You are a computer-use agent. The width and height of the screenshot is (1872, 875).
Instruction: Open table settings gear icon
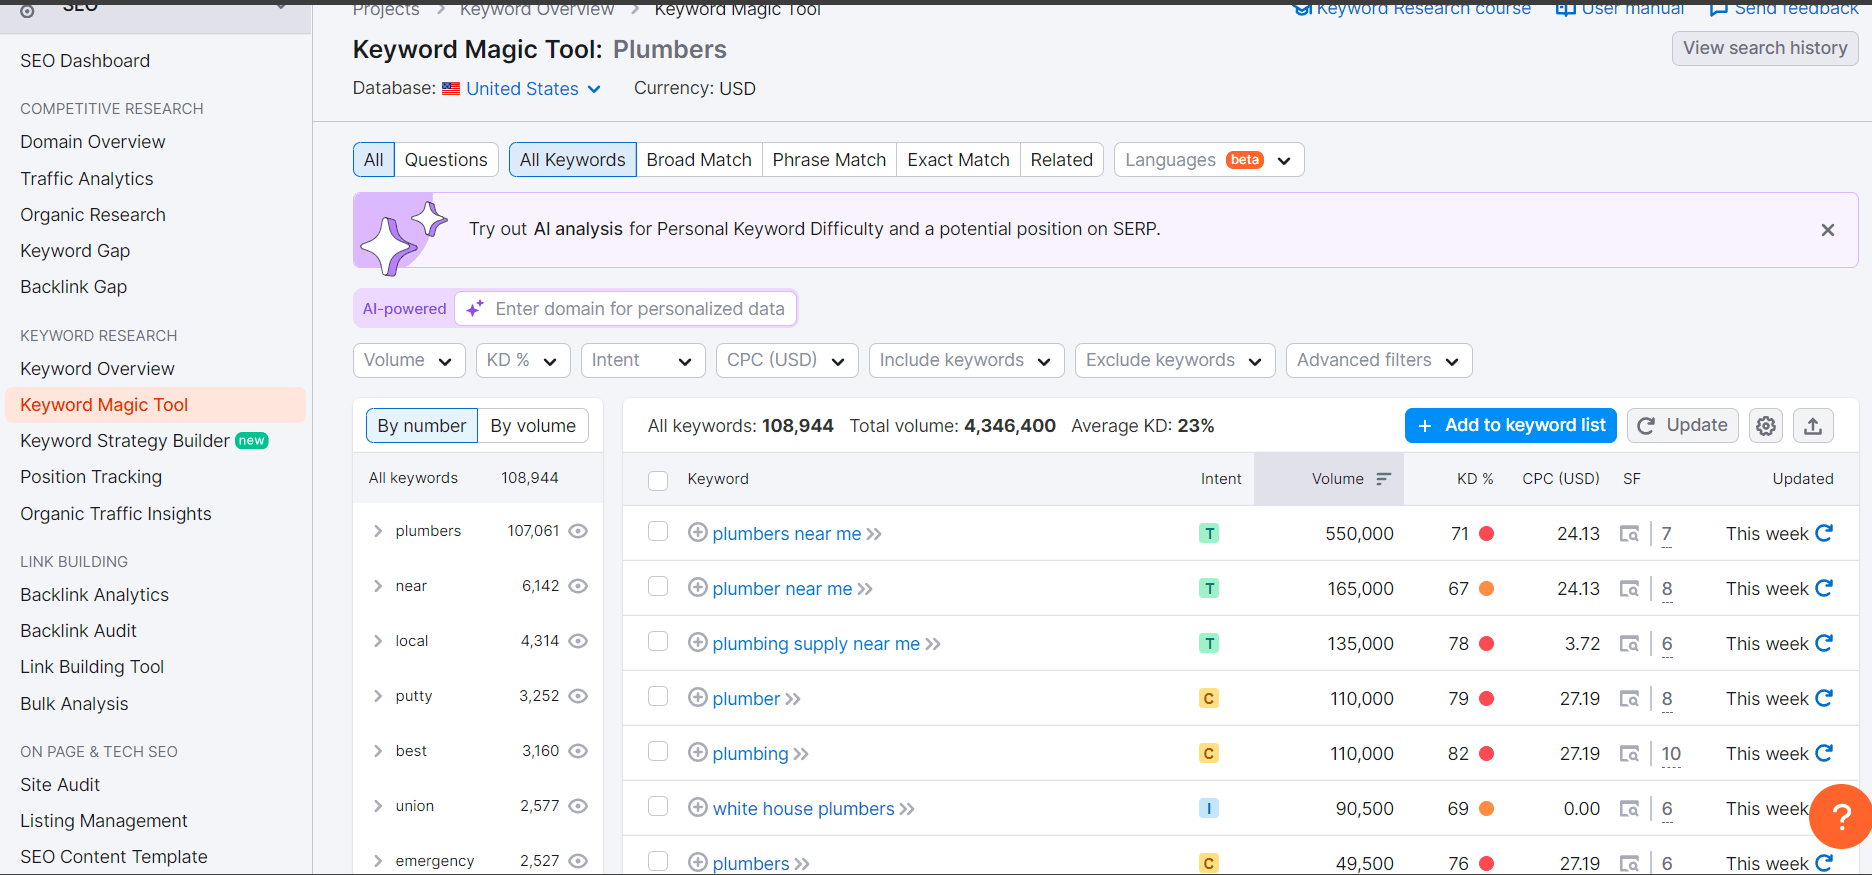pos(1766,426)
